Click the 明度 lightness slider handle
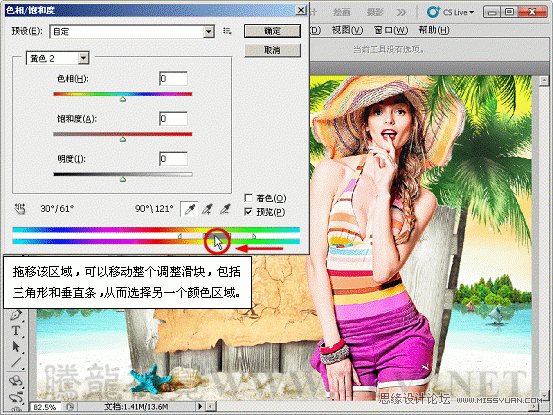Viewport: 553px width, 415px height. (123, 179)
